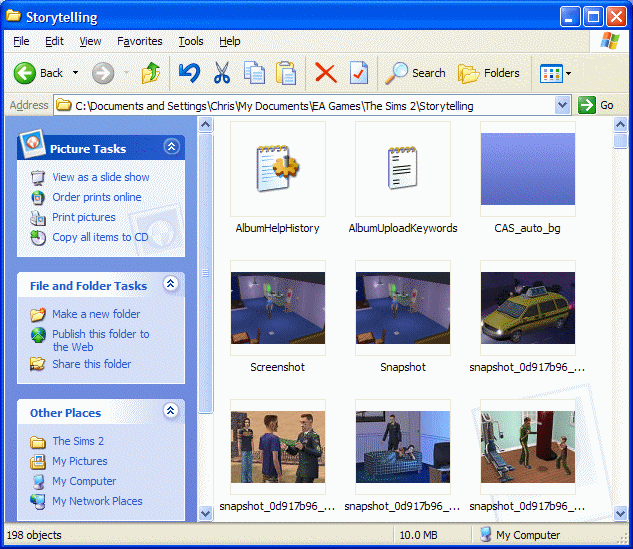
Task: Toggle the Folders pane
Action: coord(488,73)
